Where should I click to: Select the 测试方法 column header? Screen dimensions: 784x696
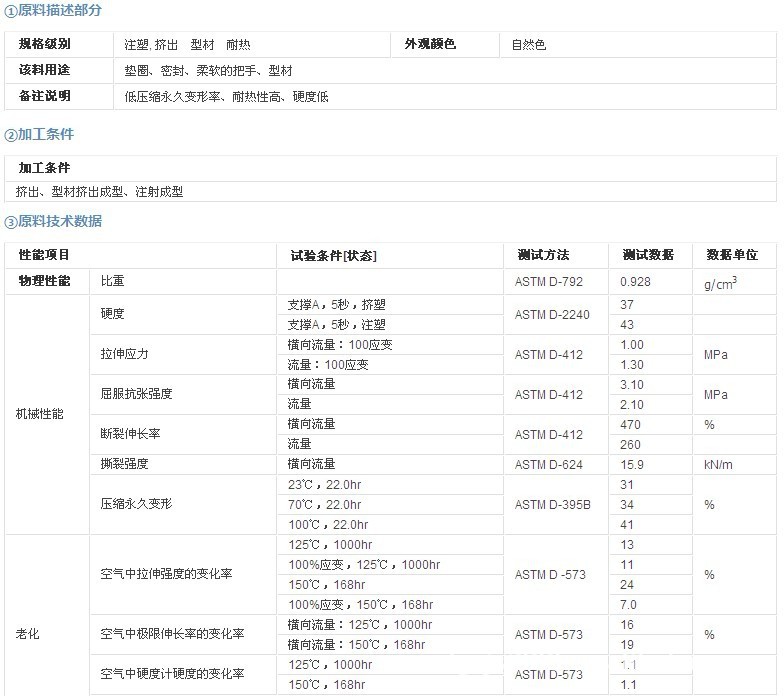[x=543, y=255]
